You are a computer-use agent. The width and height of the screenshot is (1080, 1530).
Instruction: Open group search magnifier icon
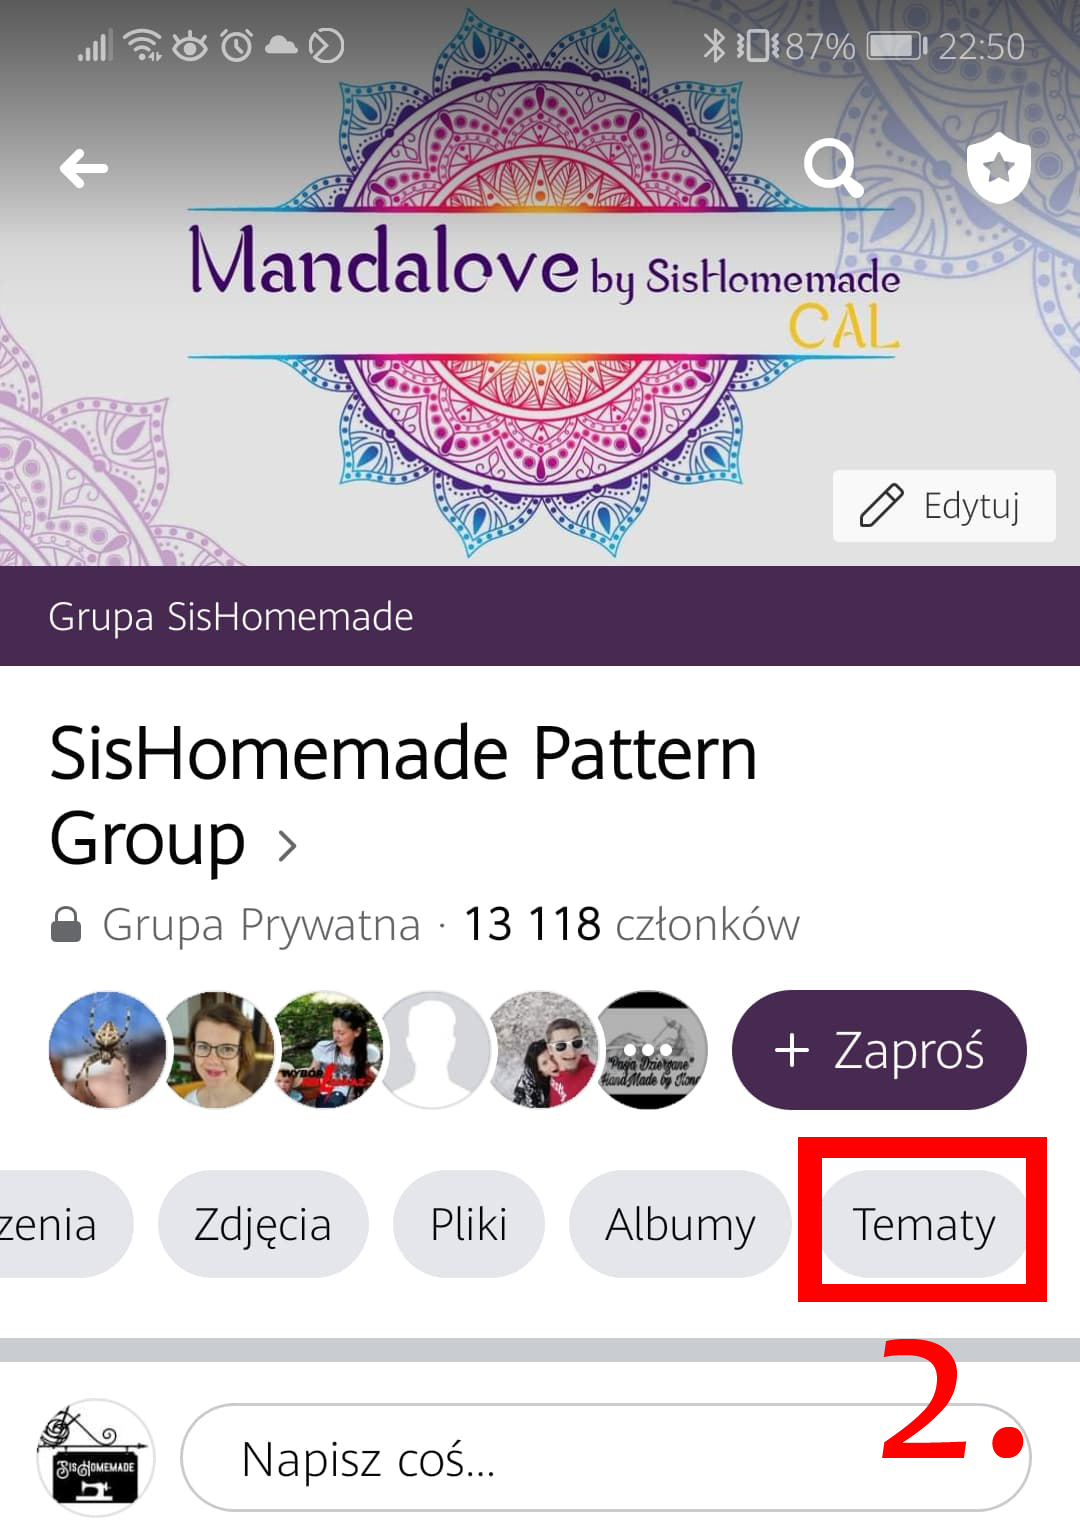(x=834, y=167)
